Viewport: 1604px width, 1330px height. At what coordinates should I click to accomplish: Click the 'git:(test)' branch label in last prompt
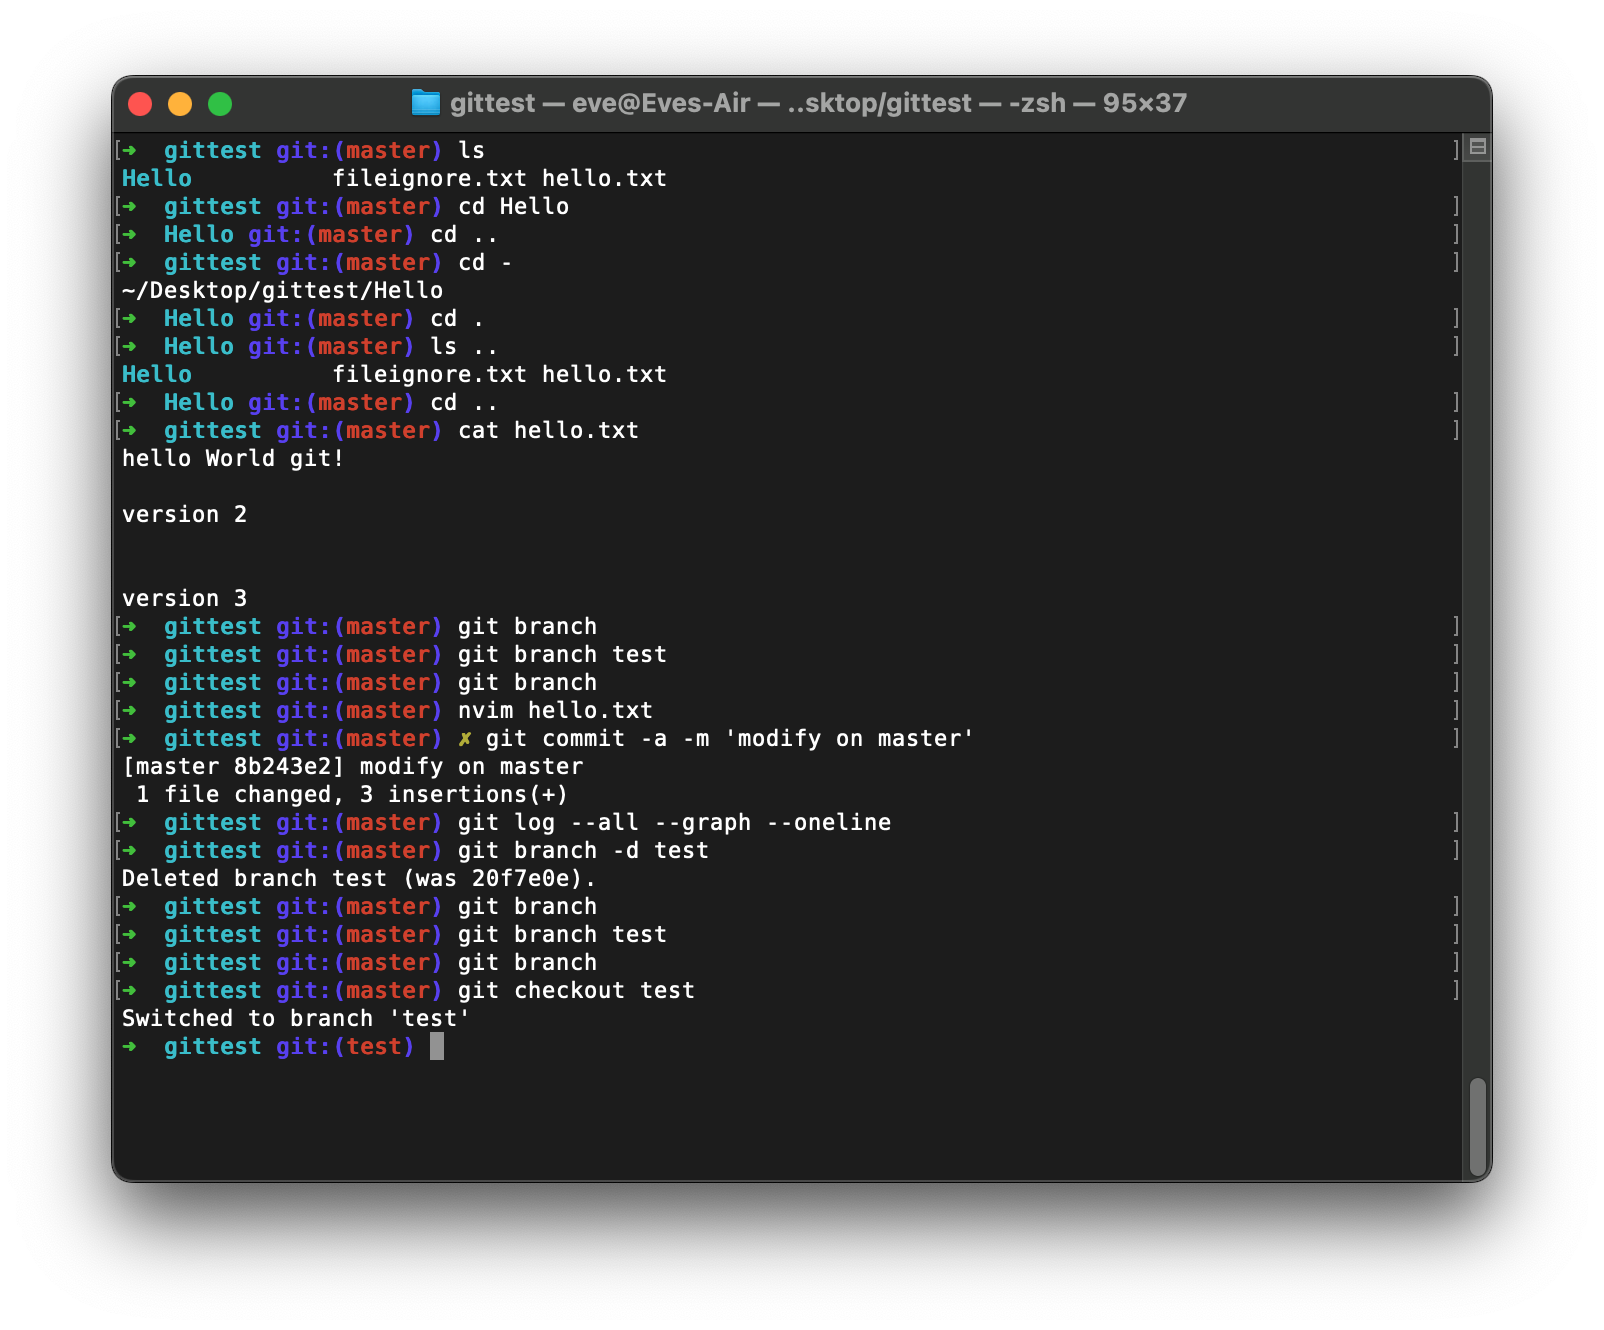[345, 1046]
